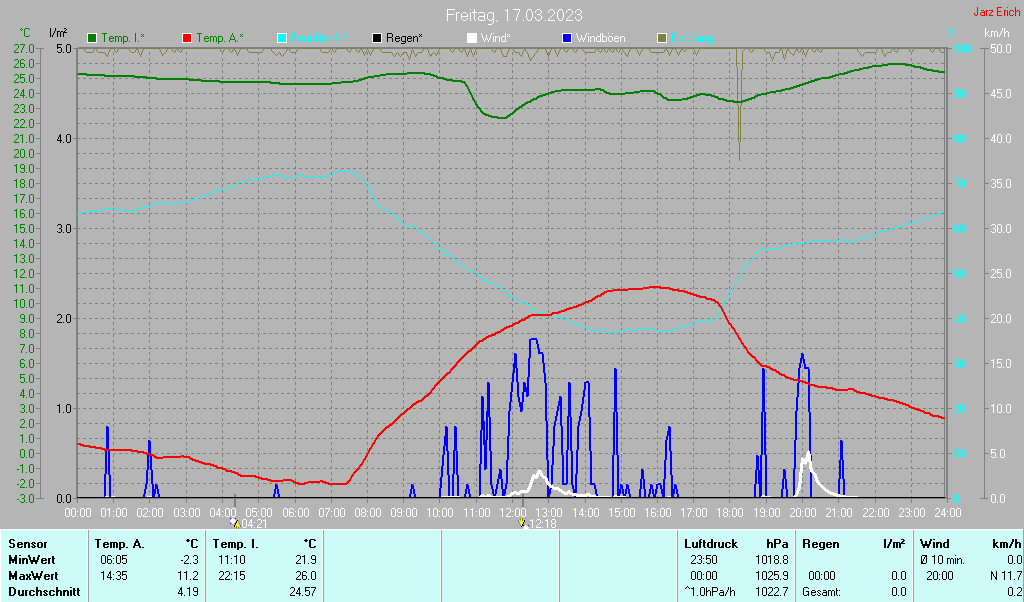Click the Temp. I. header in table
The image size is (1024, 602).
(x=235, y=544)
